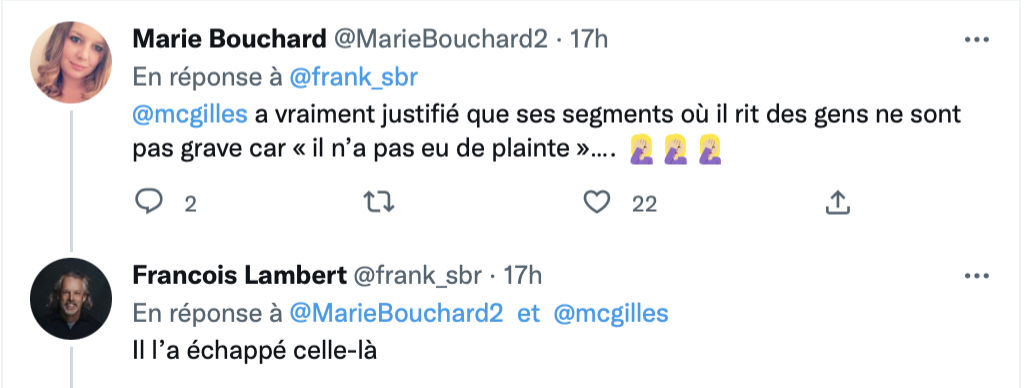
Task: Open Marie Bouchard's profile picture
Action: (x=71, y=63)
